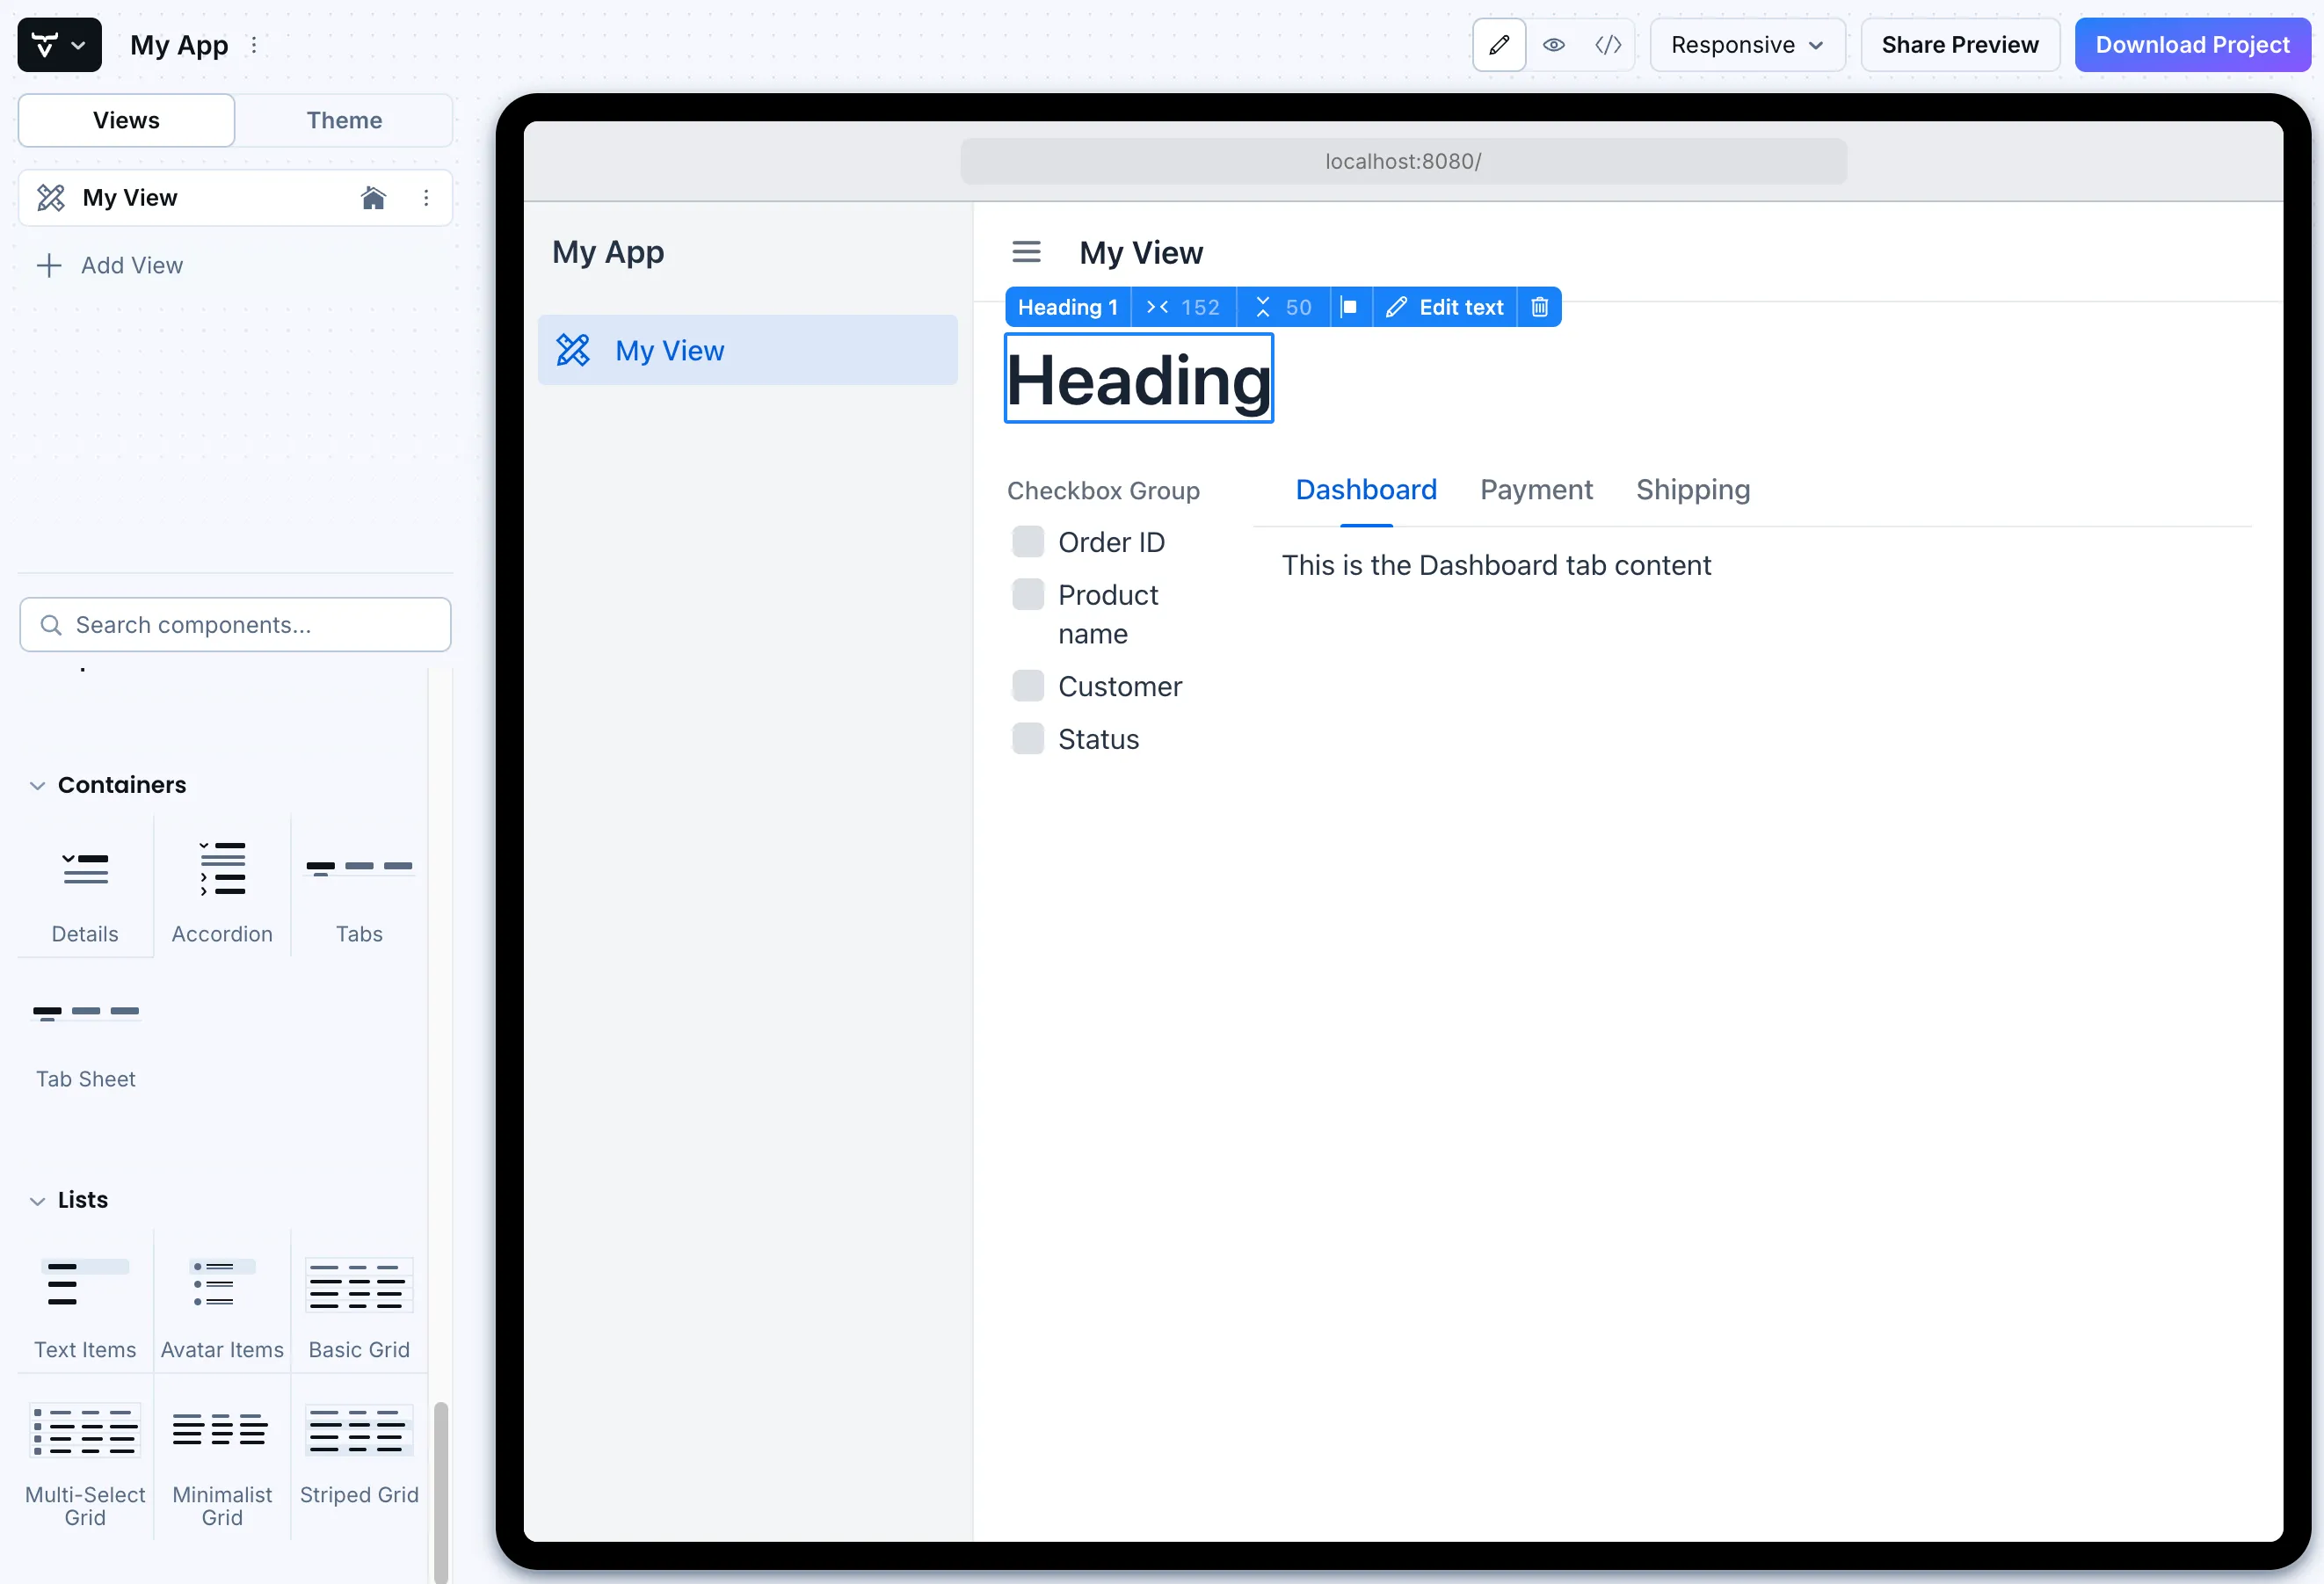Switch to the Payment tab
This screenshot has height=1584, width=2324.
[1536, 489]
